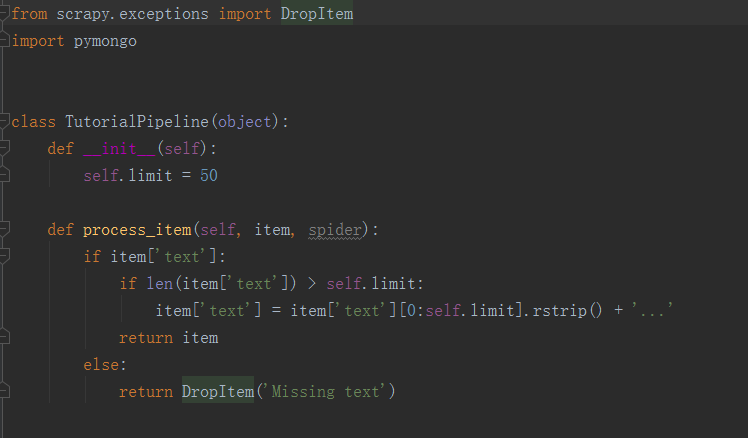Click 'self.limit:' at end of len comparison
This screenshot has height=438, width=748.
point(375,284)
